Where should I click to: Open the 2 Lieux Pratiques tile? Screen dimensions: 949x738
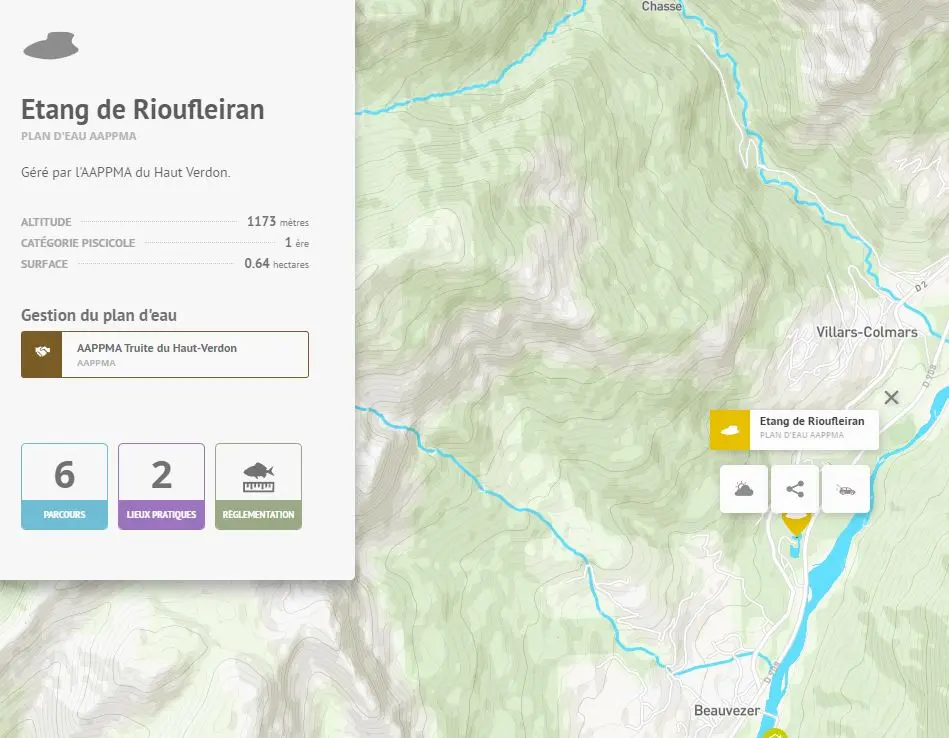pos(161,486)
